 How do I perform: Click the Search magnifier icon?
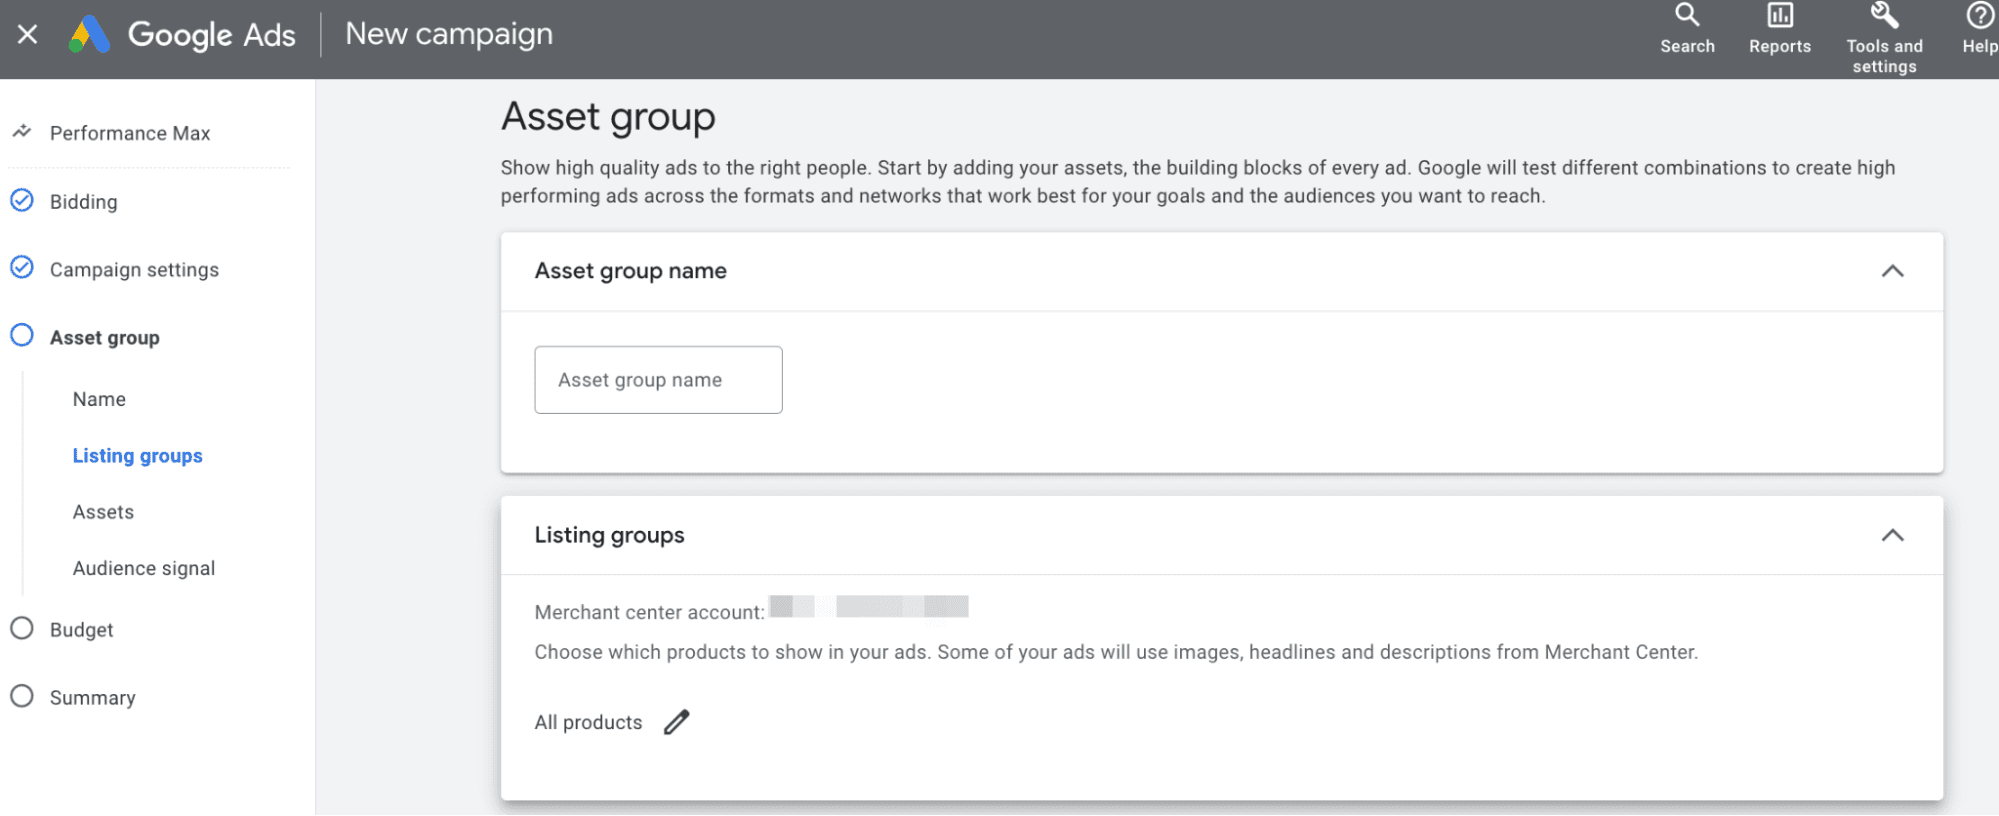click(1687, 16)
